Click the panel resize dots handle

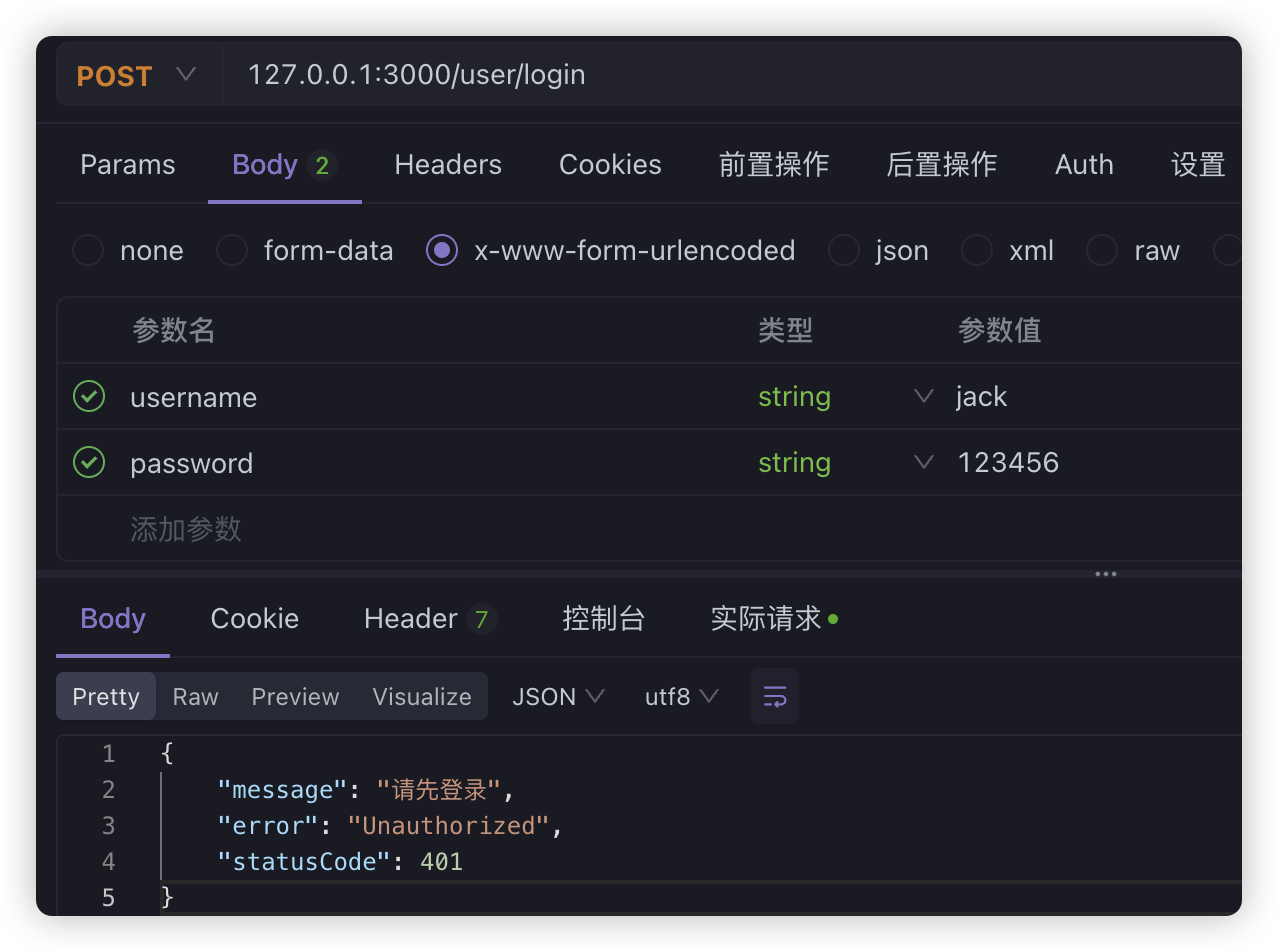click(x=1105, y=574)
